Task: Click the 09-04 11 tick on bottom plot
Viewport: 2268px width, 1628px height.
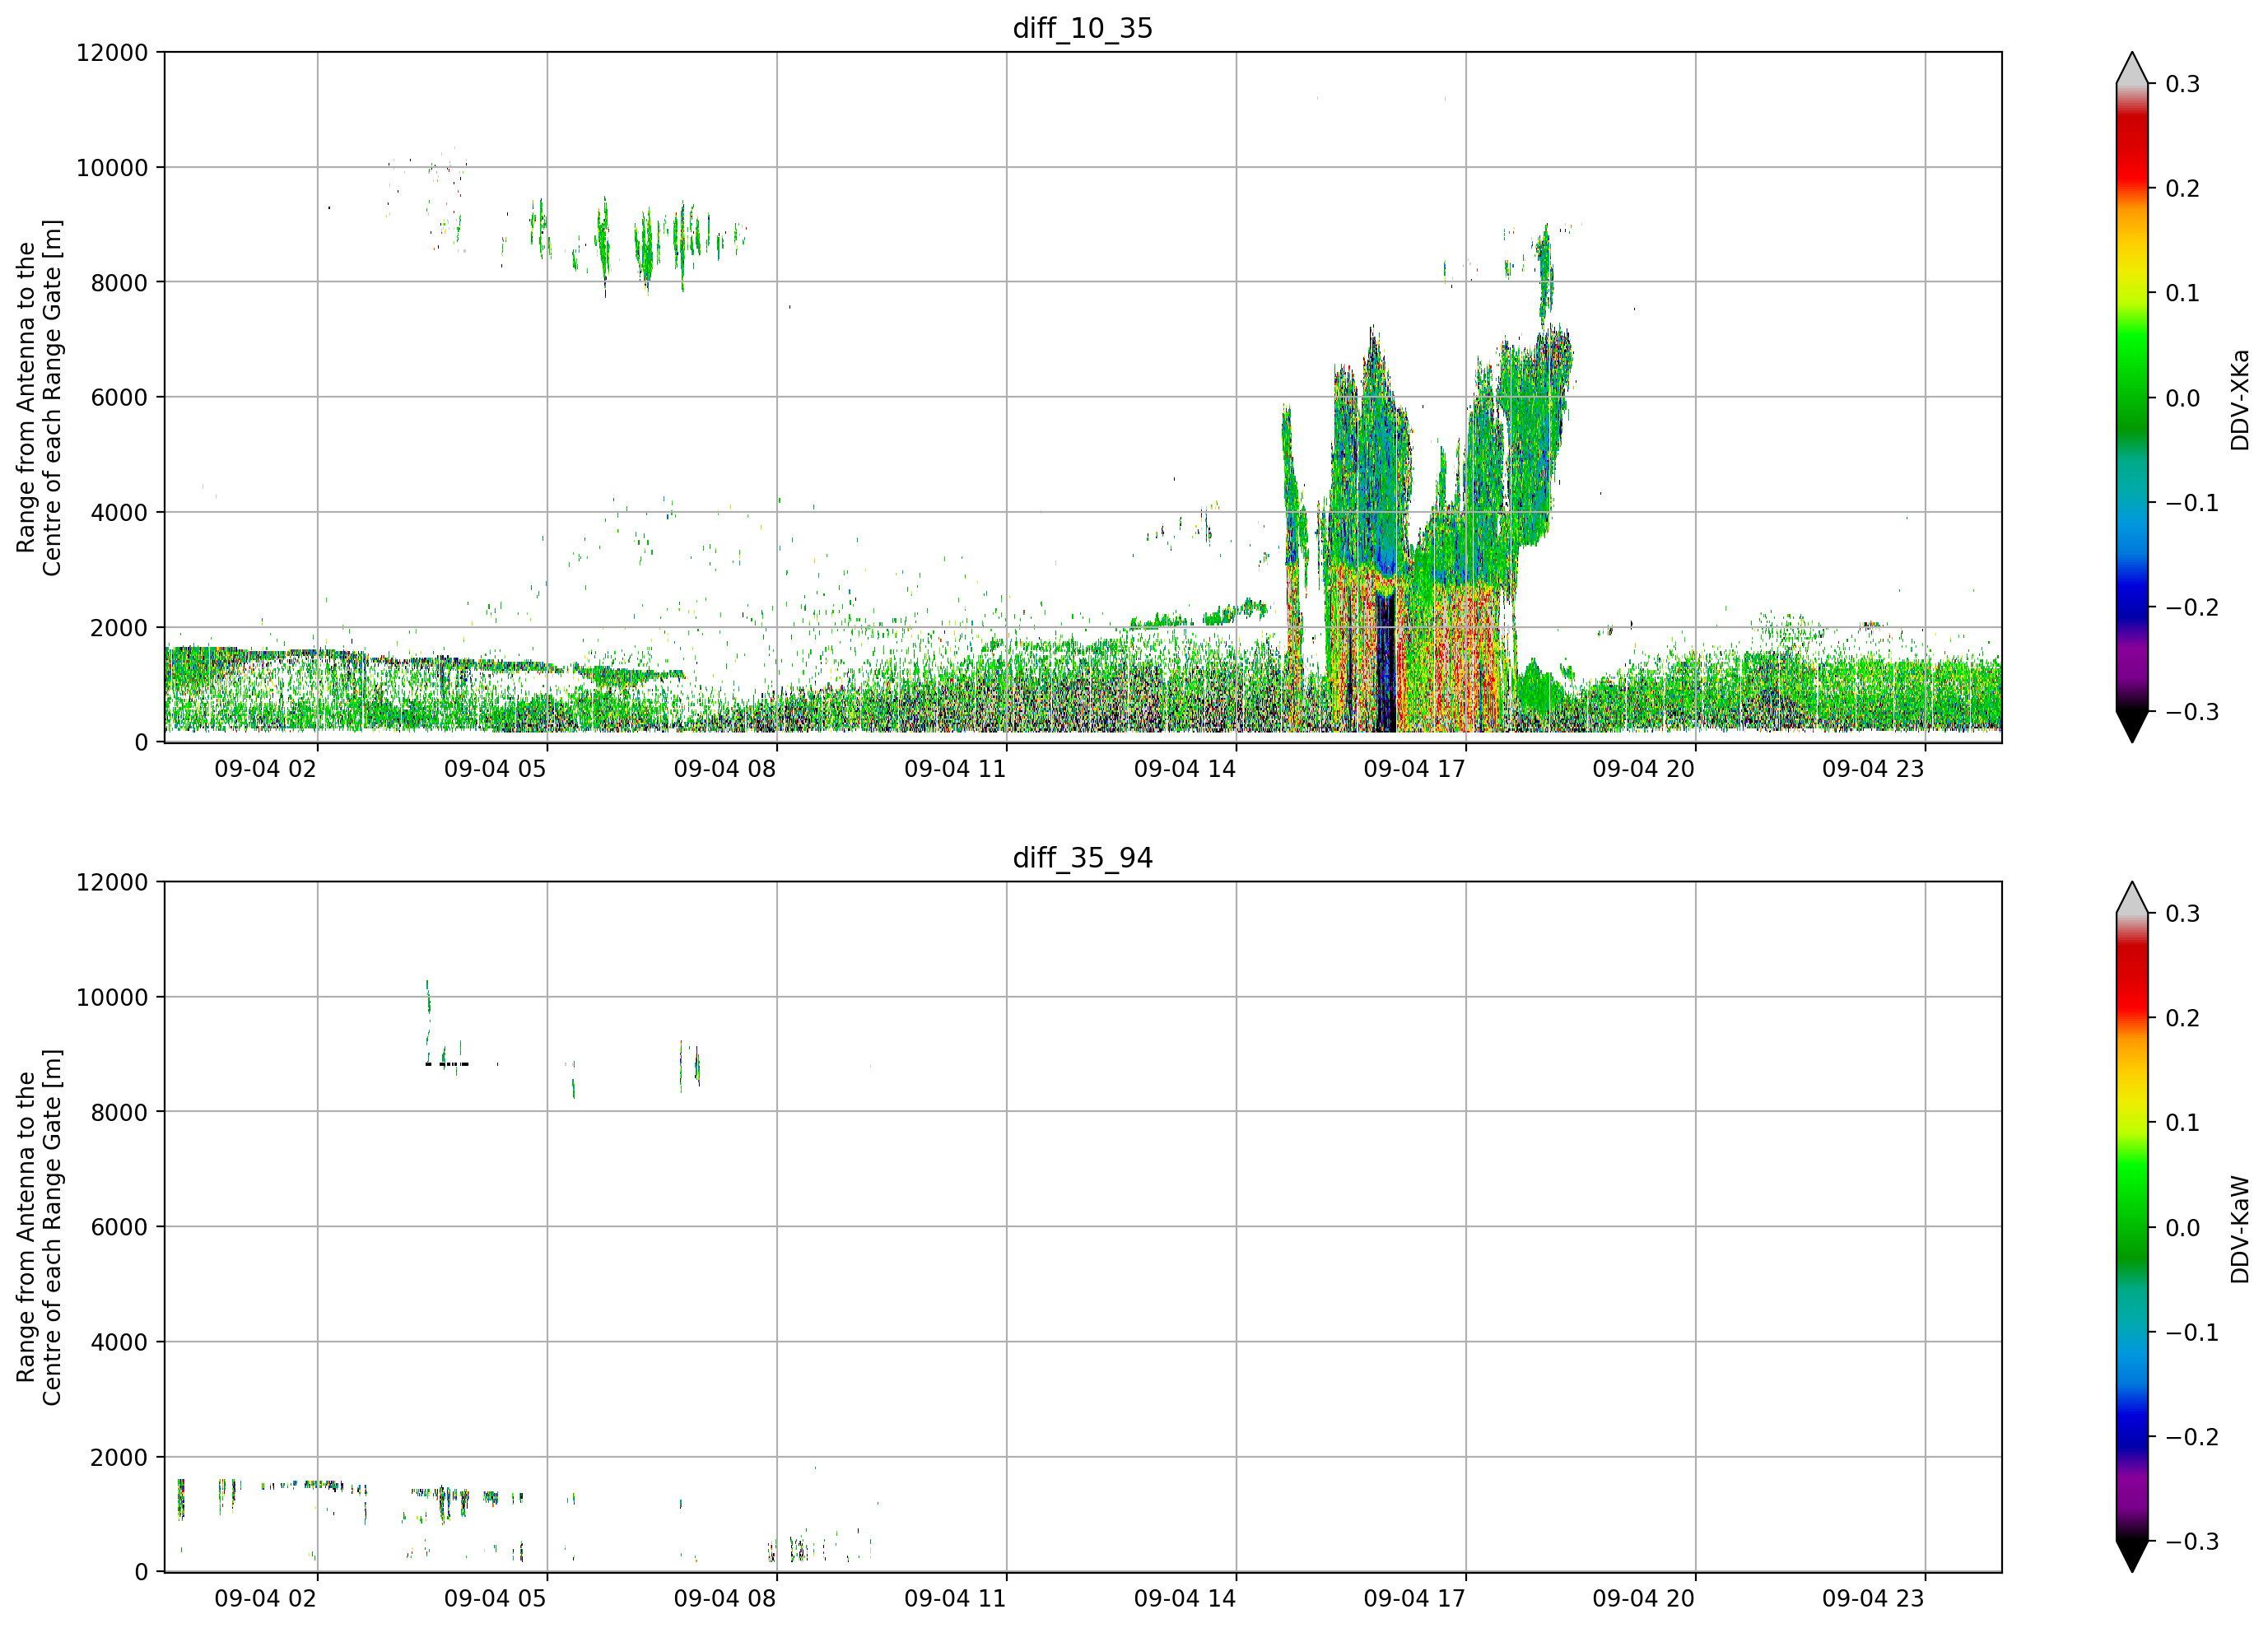Action: (955, 1598)
